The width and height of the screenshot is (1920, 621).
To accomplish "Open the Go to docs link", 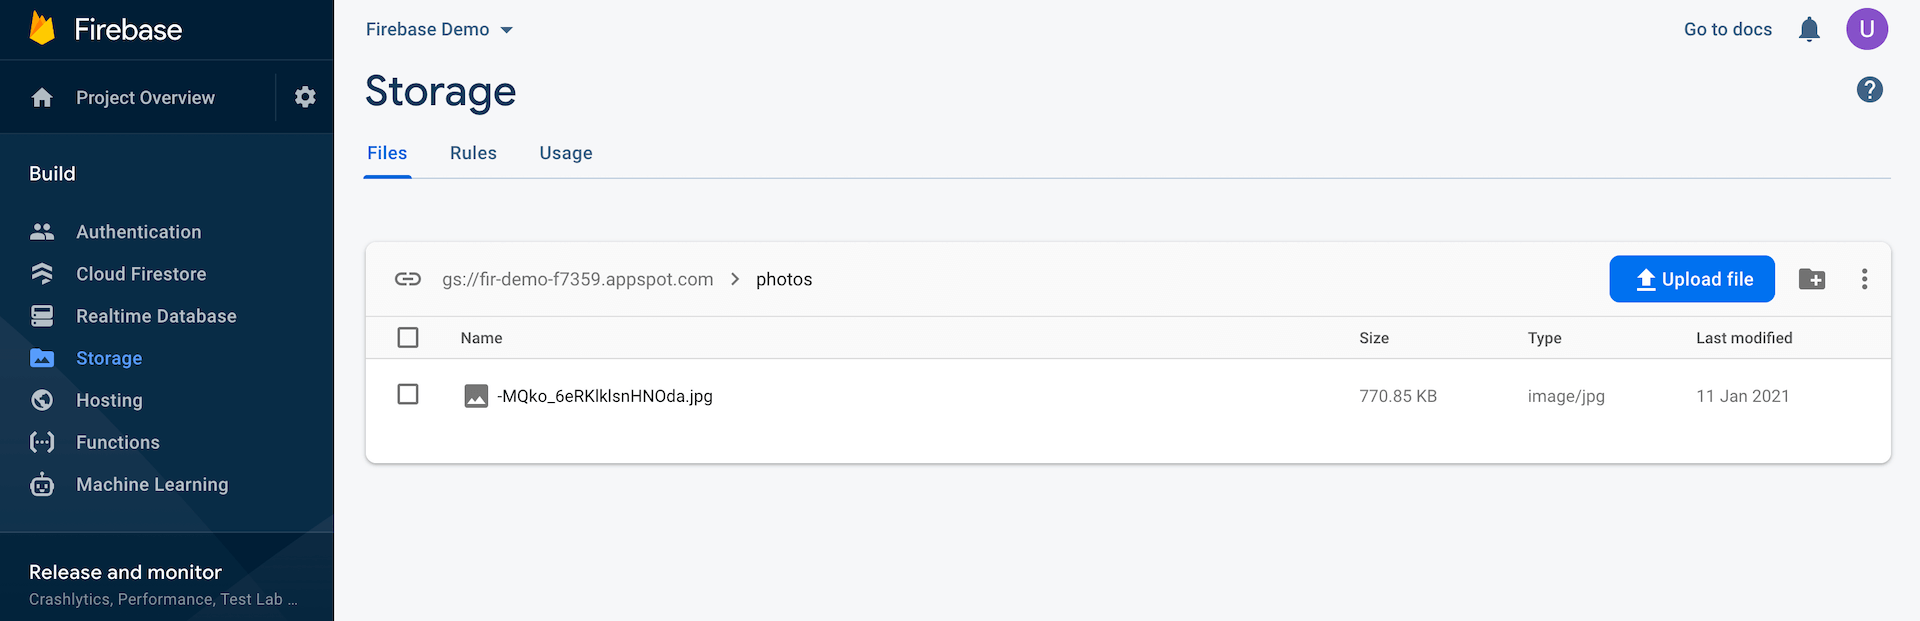I will (1727, 30).
